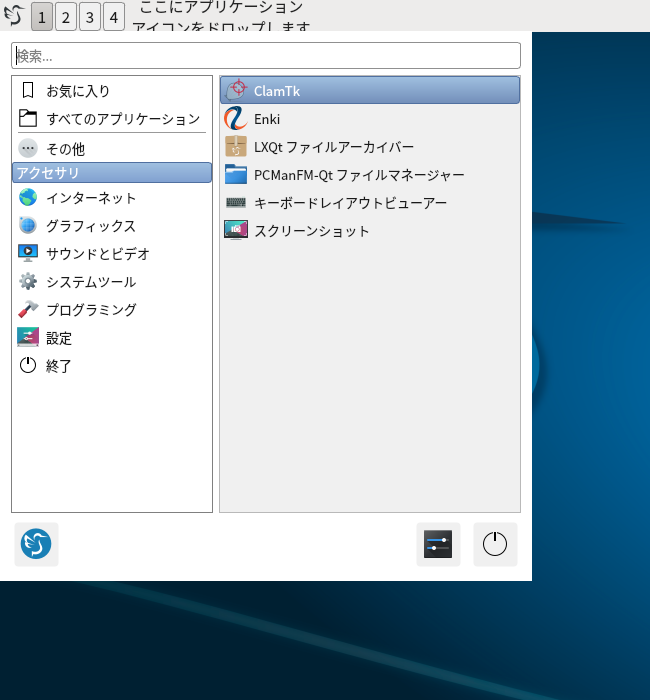Open キーボードレイアウトビューアー
This screenshot has width=650, height=700.
(370, 203)
